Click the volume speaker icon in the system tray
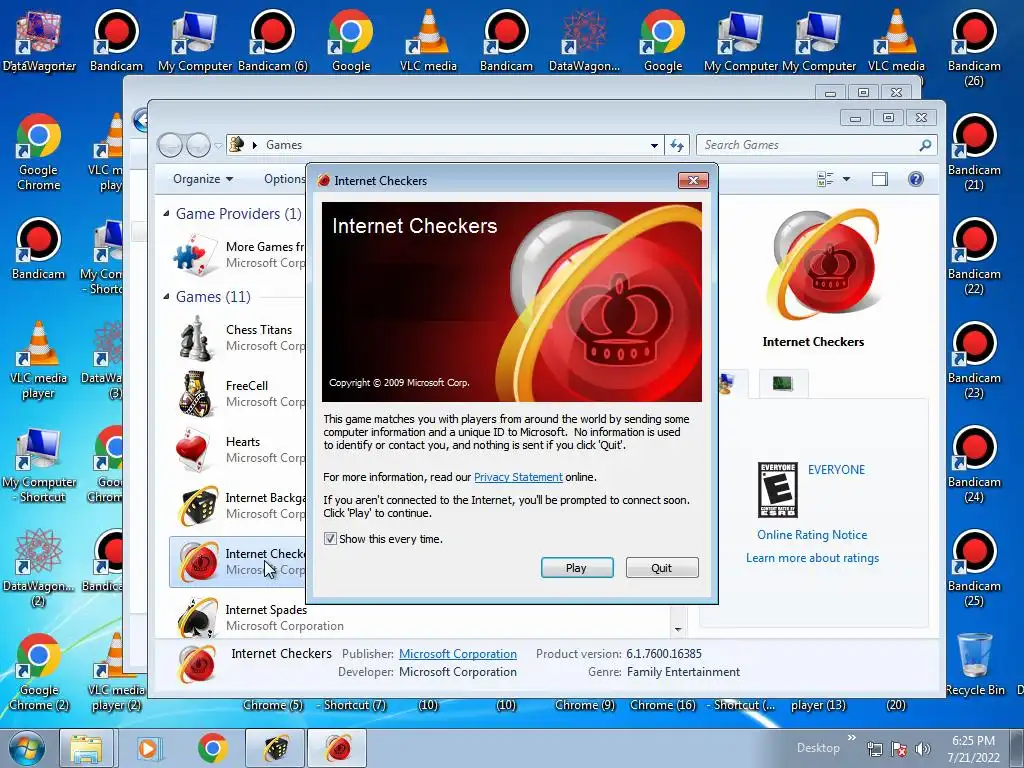Image resolution: width=1024 pixels, height=768 pixels. (922, 749)
